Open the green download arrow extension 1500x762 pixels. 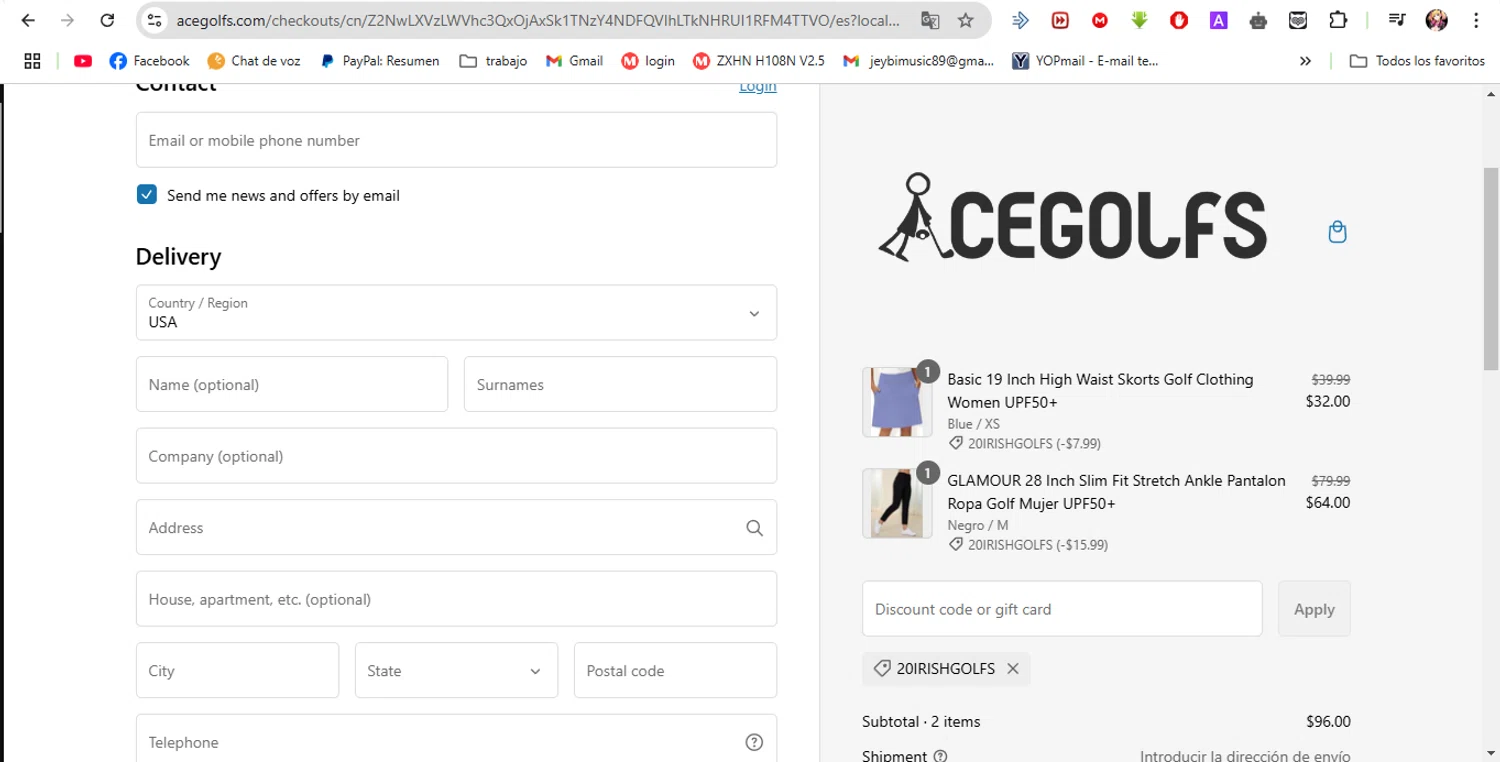(1139, 20)
